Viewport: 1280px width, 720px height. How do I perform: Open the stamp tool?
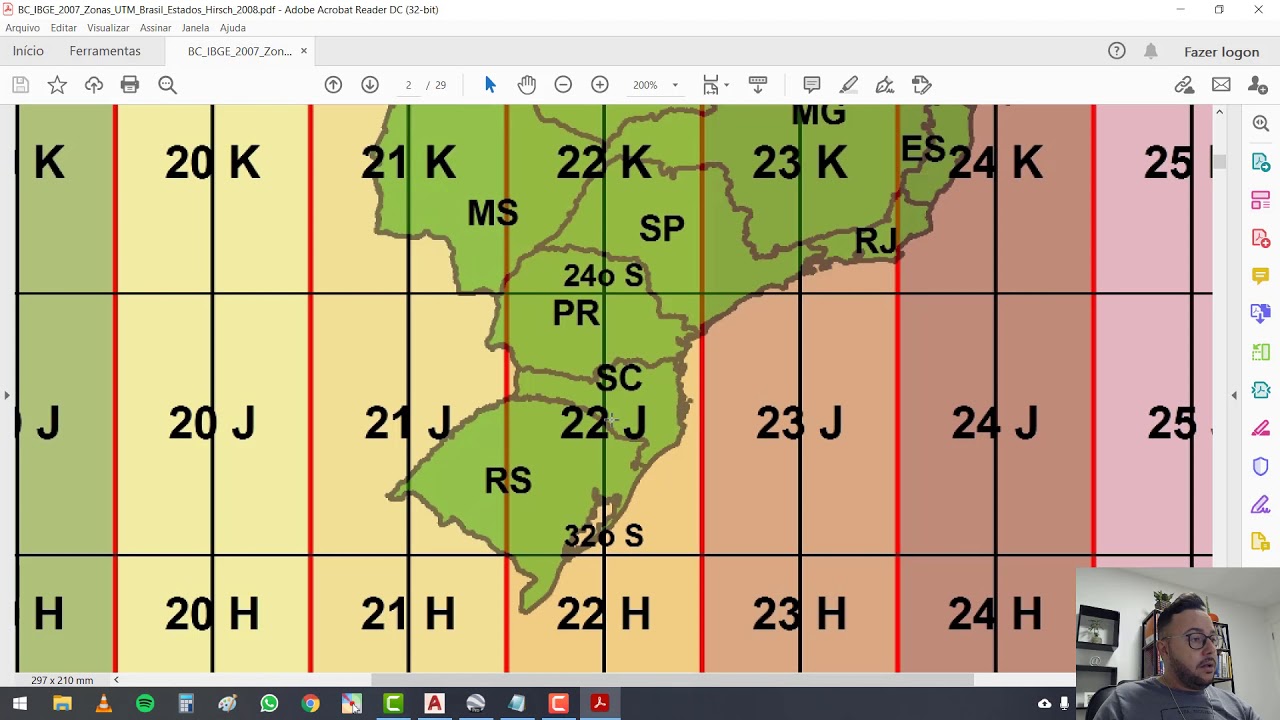[x=922, y=85]
